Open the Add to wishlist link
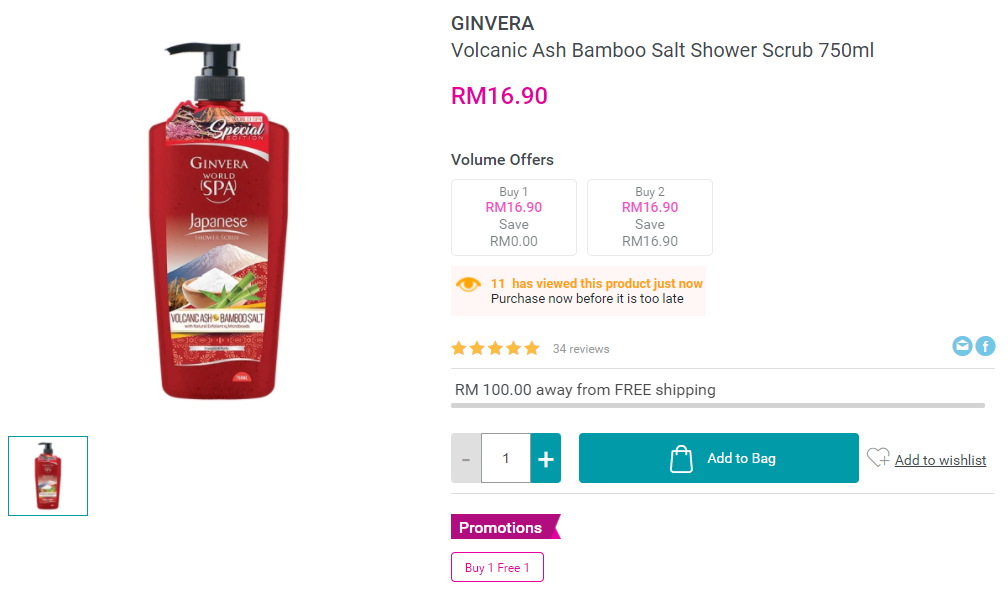This screenshot has width=1008, height=591. [940, 460]
